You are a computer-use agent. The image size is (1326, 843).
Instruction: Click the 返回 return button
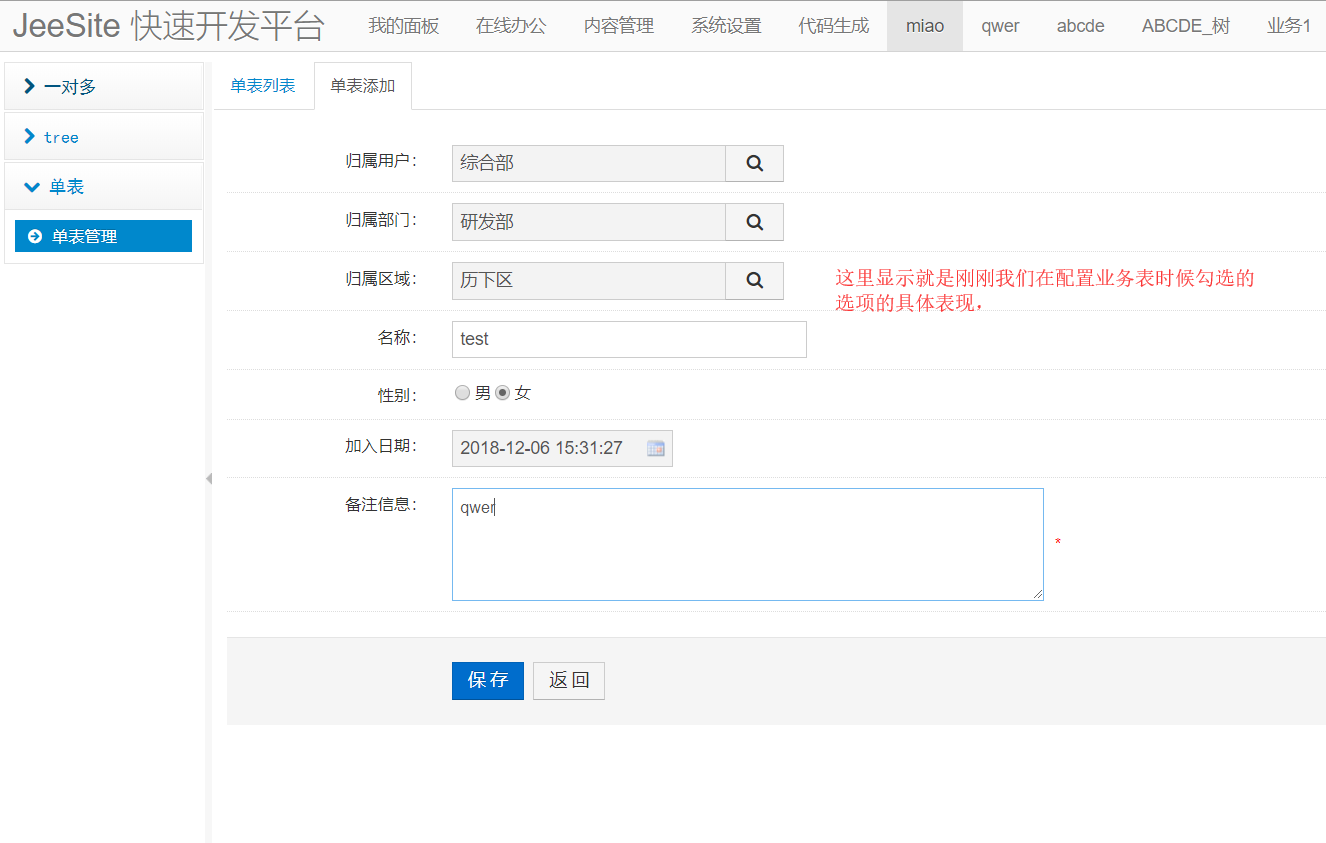[568, 680]
